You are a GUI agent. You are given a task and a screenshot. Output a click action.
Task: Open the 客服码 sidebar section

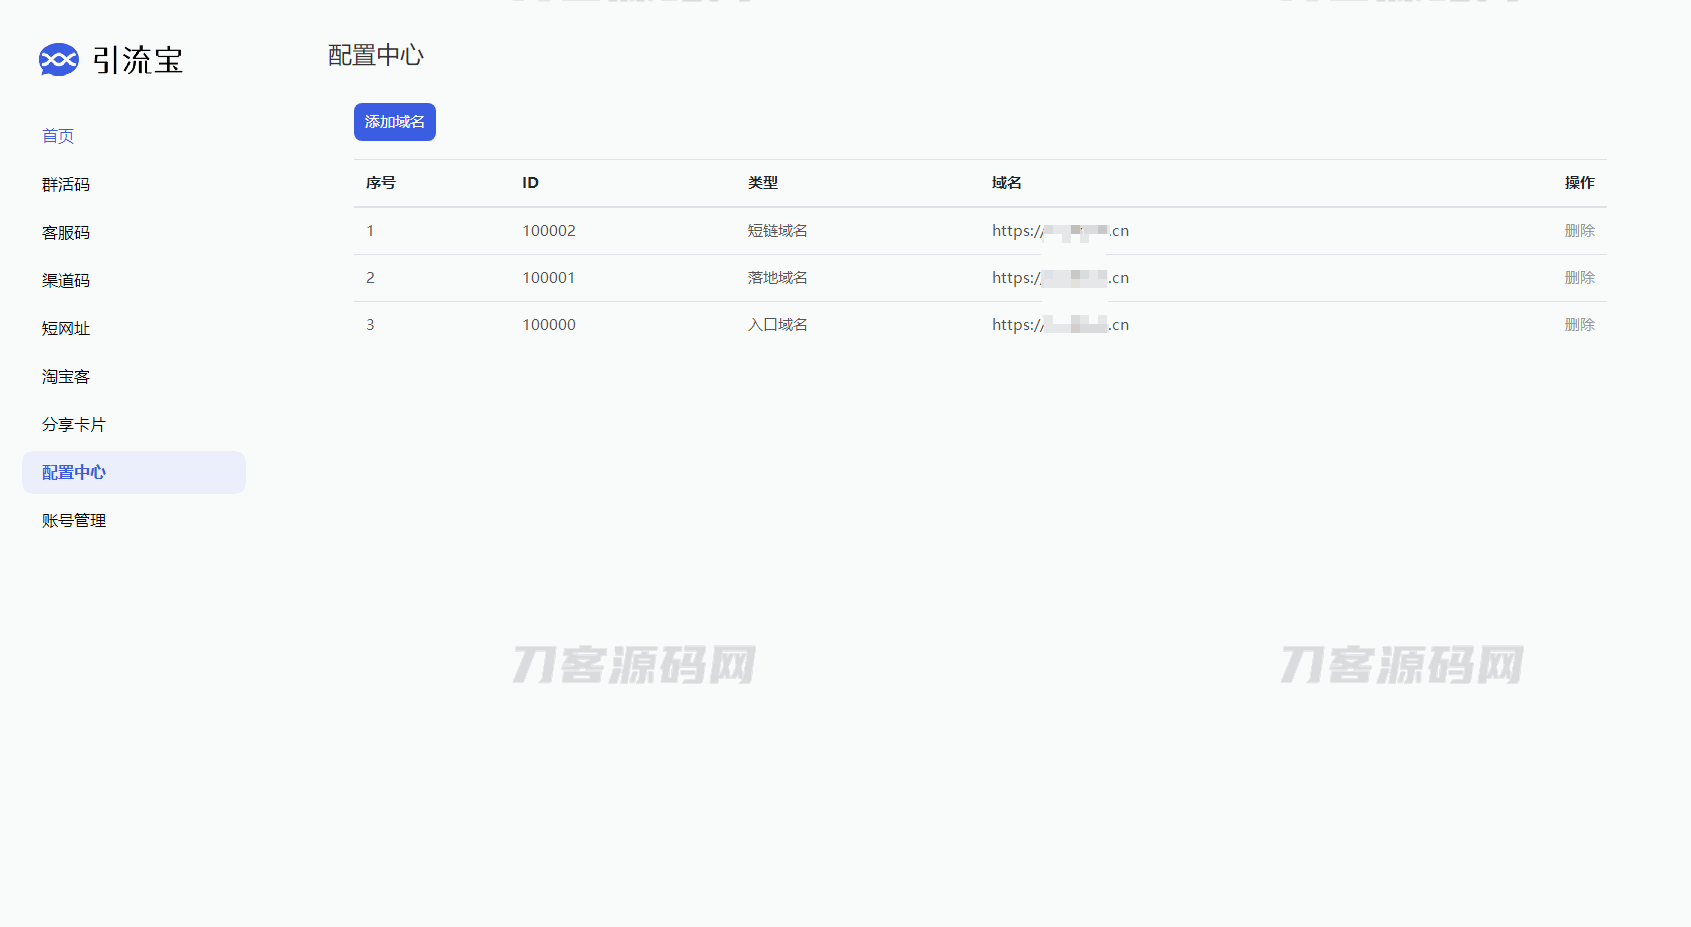(66, 233)
